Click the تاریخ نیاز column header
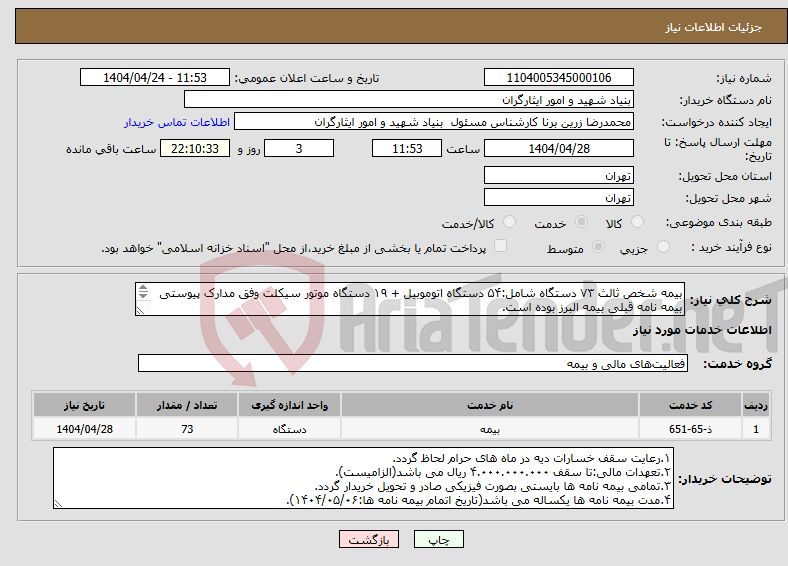 (84, 405)
